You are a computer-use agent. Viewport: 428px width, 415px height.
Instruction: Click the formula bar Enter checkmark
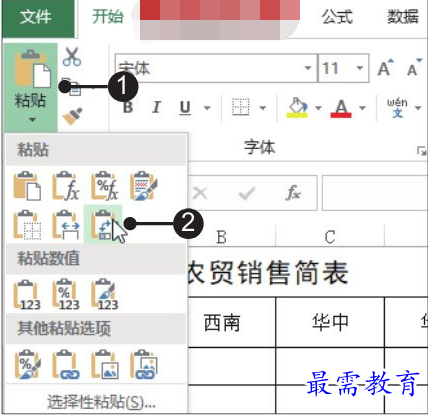pyautogui.click(x=247, y=193)
